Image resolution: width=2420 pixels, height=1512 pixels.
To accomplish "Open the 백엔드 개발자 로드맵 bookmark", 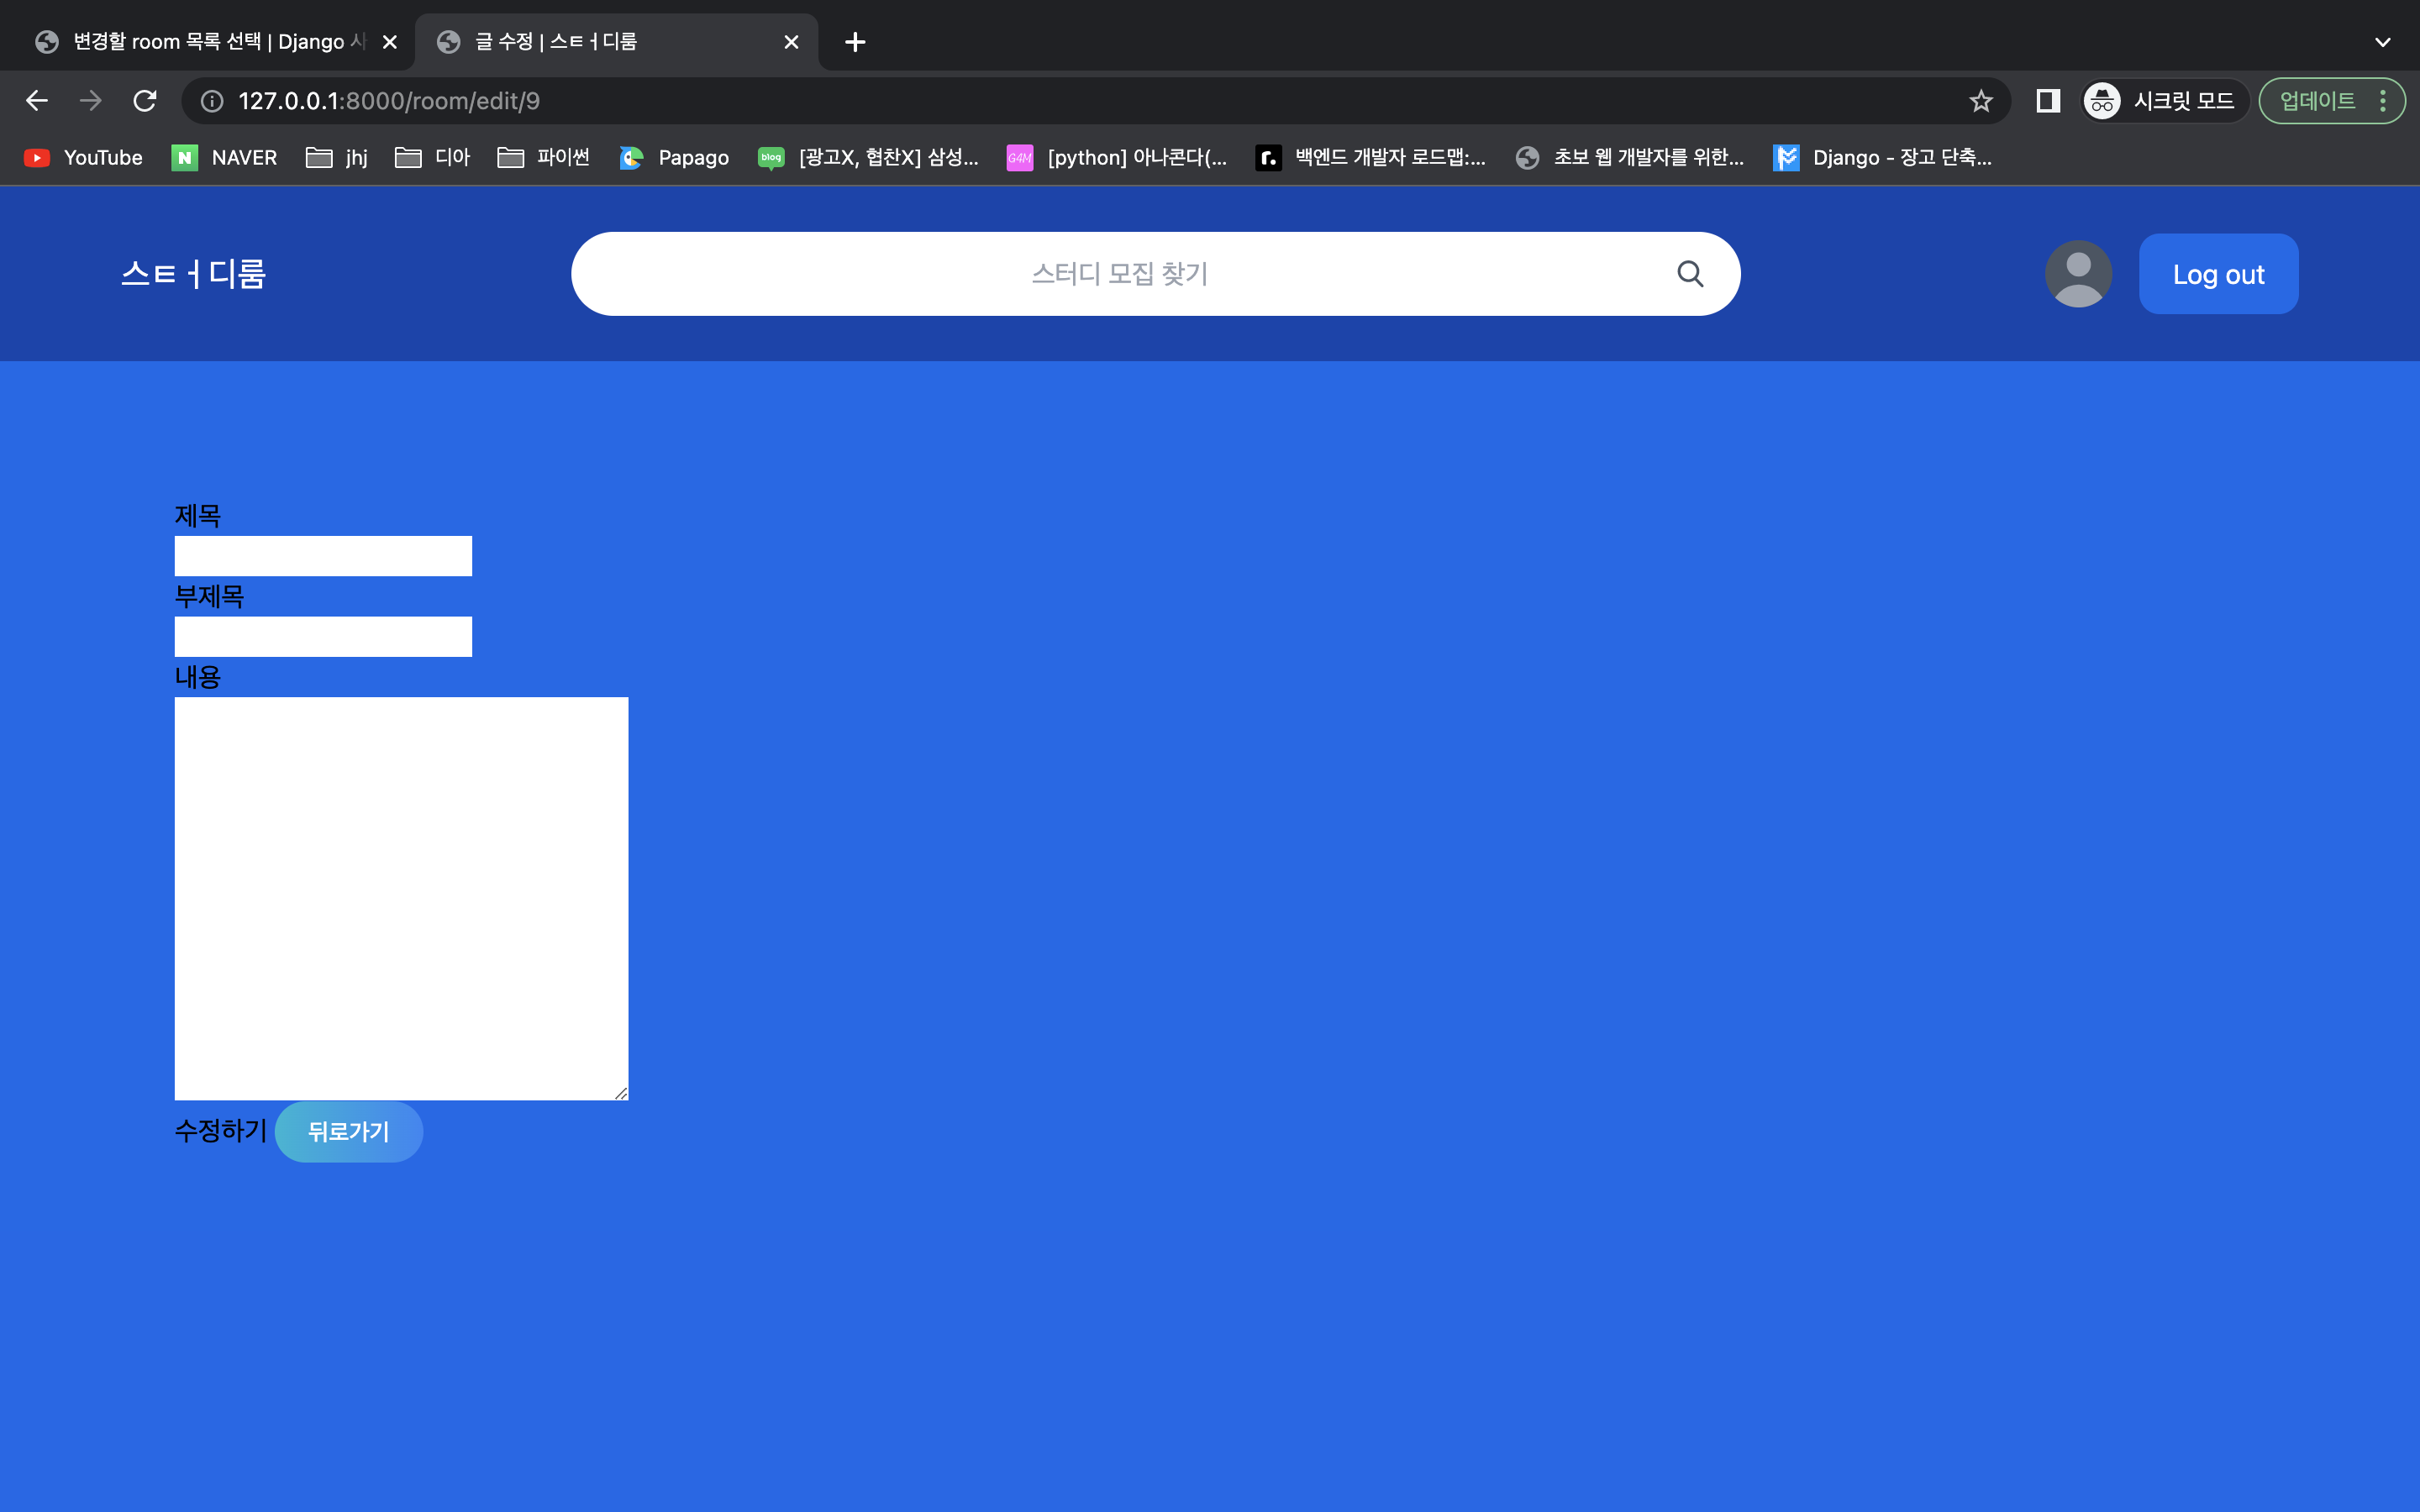I will [1371, 157].
